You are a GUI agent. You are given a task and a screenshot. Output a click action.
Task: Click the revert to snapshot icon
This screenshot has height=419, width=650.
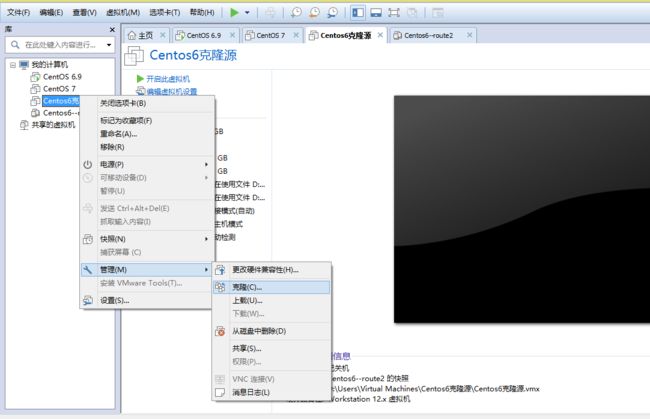[x=314, y=12]
